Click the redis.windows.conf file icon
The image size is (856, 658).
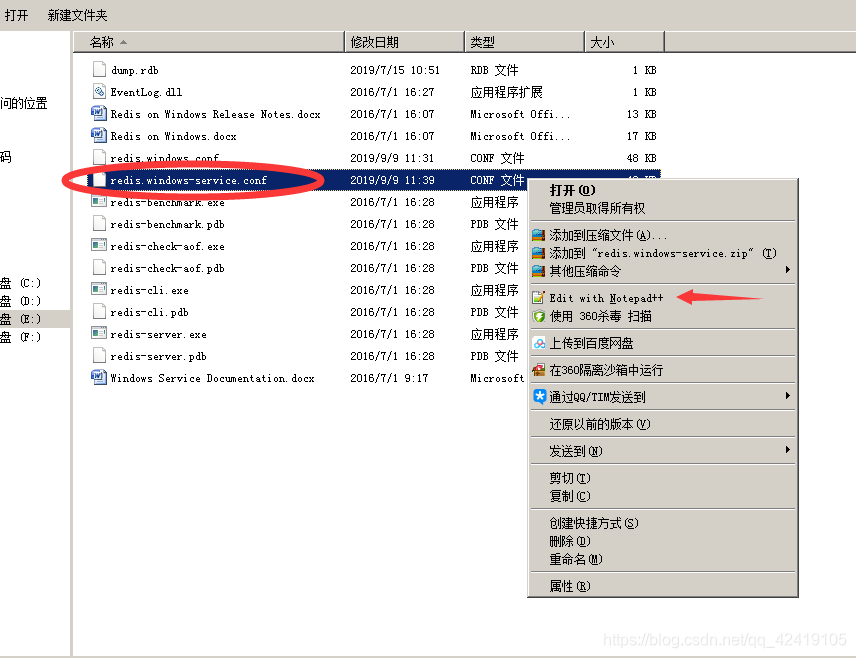(99, 157)
